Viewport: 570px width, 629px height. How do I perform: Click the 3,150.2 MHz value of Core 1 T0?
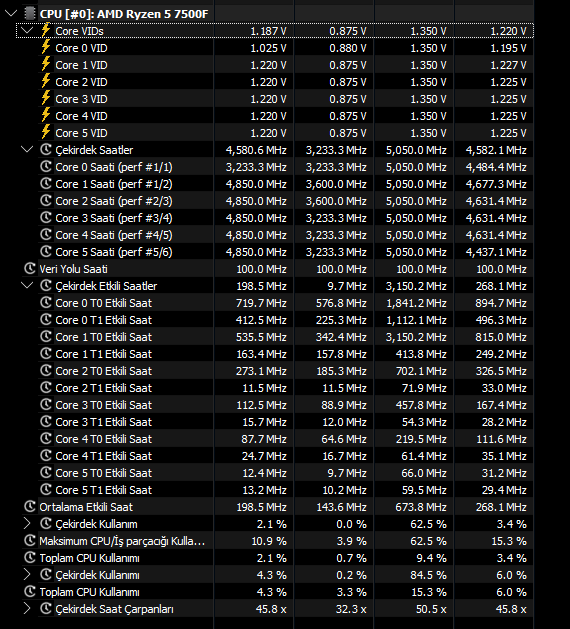click(416, 337)
